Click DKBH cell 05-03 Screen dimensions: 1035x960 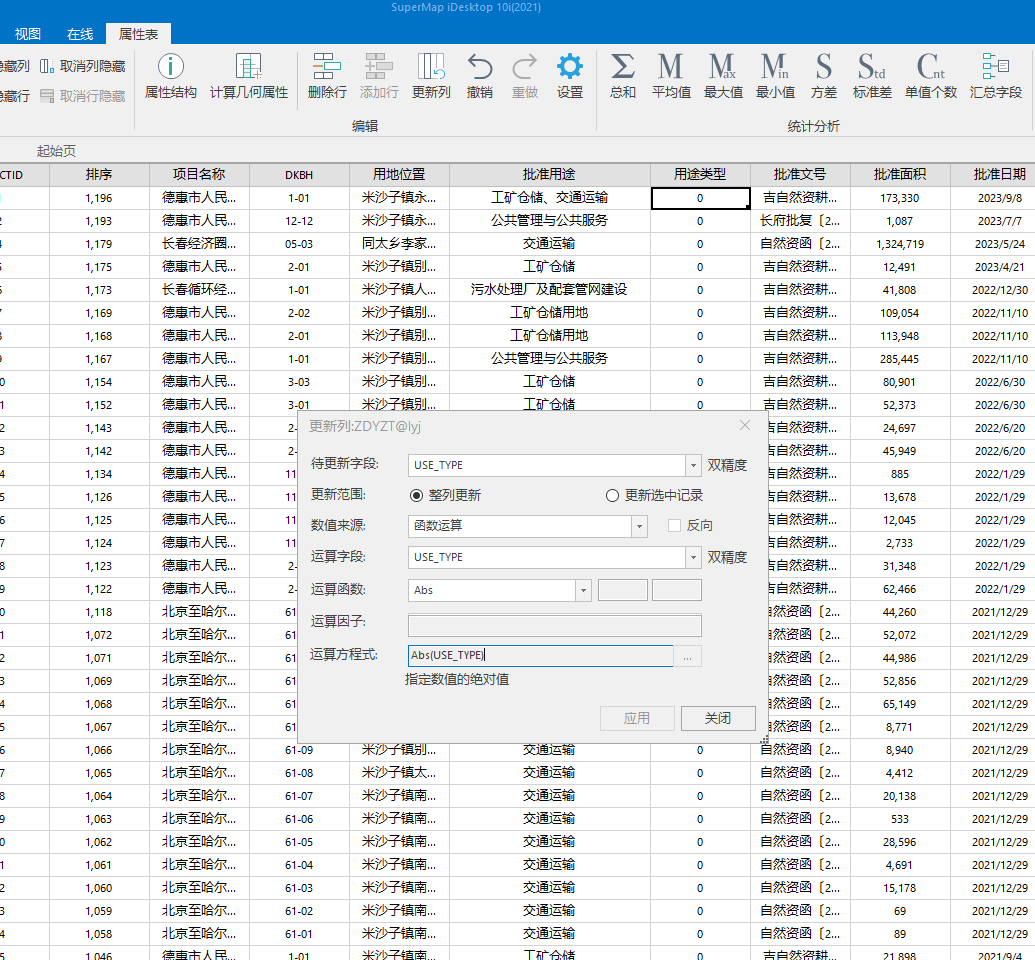click(x=299, y=244)
